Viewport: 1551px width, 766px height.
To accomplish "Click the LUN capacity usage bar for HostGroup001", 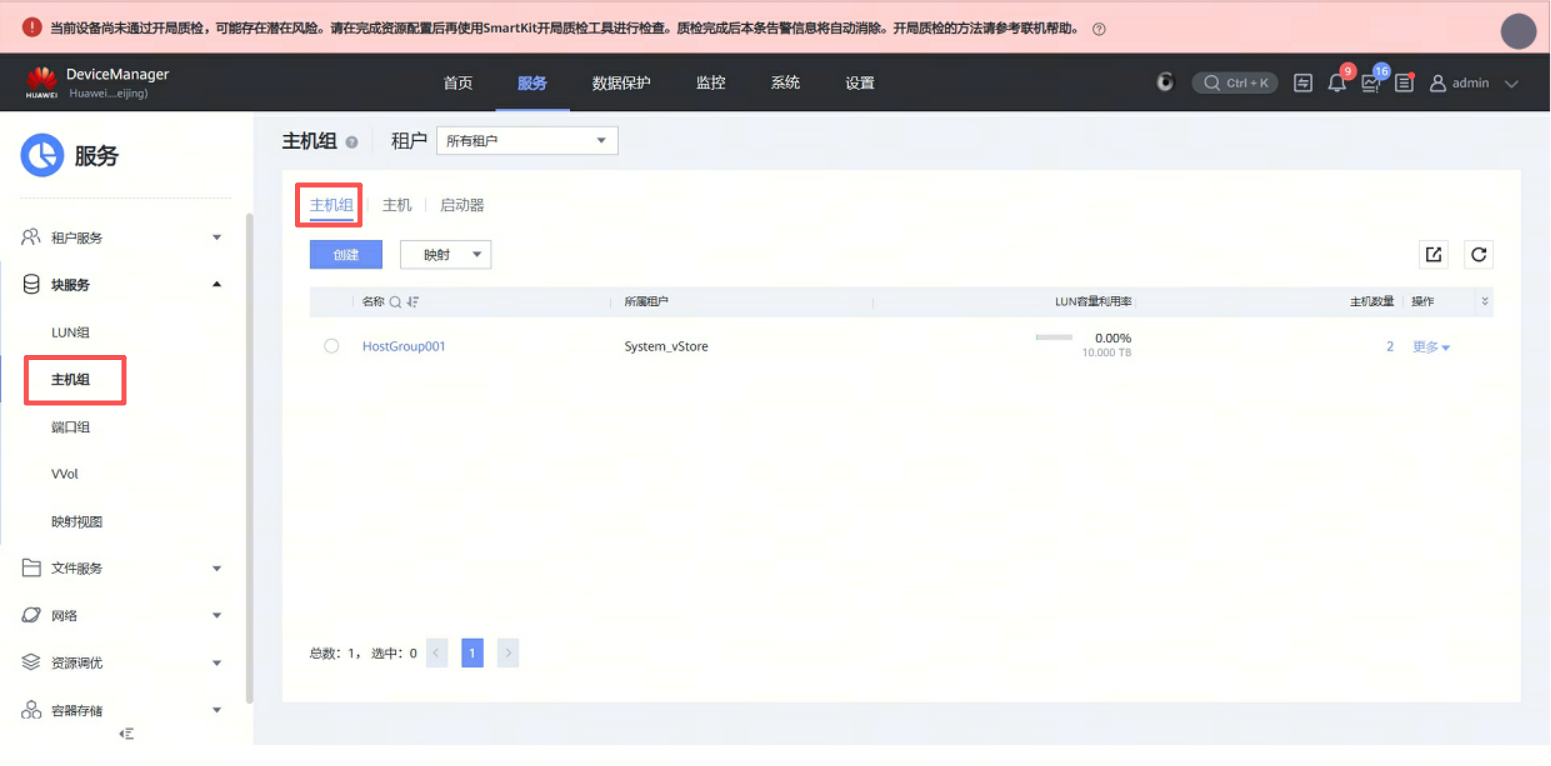I will click(x=1054, y=338).
